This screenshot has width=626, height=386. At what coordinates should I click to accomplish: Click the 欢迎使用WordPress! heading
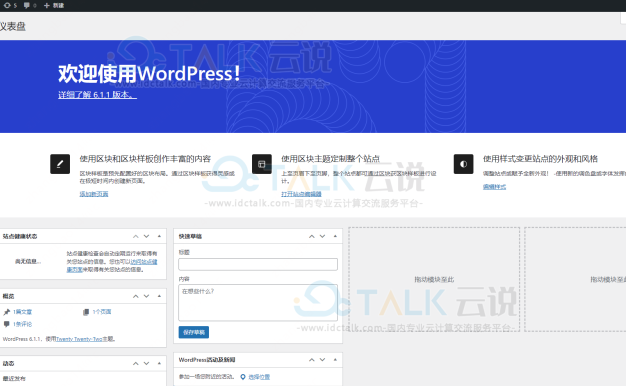point(149,74)
